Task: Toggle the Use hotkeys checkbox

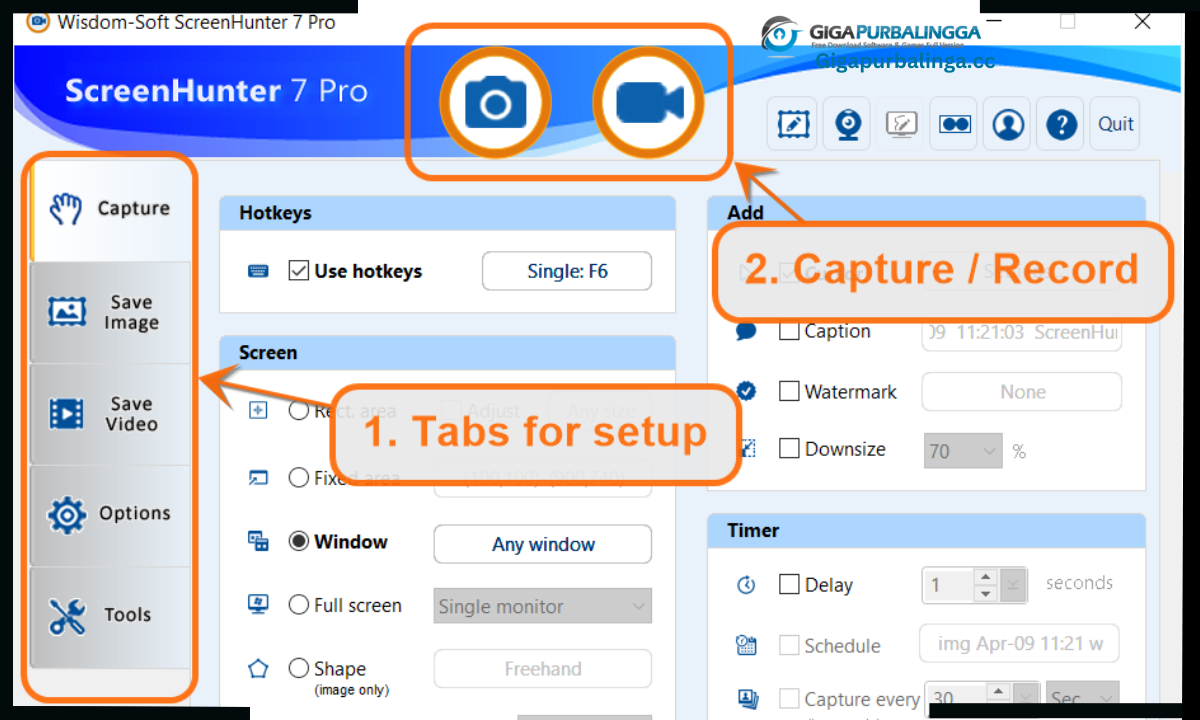Action: point(298,271)
